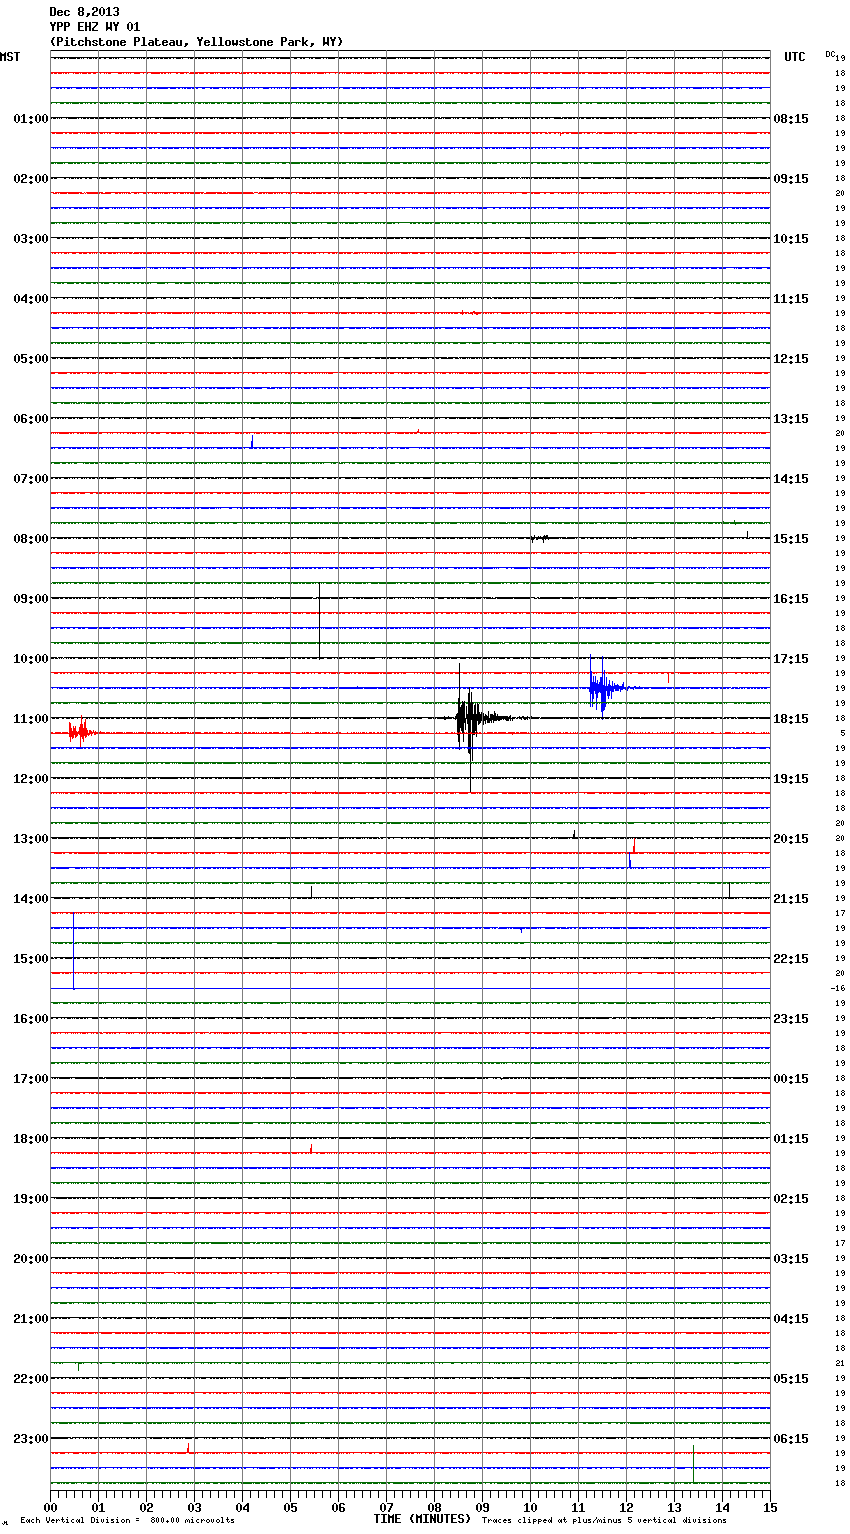Viewport: 850px width, 1534px height.
Task: Click the small black wiggle on the 08:00 trace
Action: (x=539, y=538)
